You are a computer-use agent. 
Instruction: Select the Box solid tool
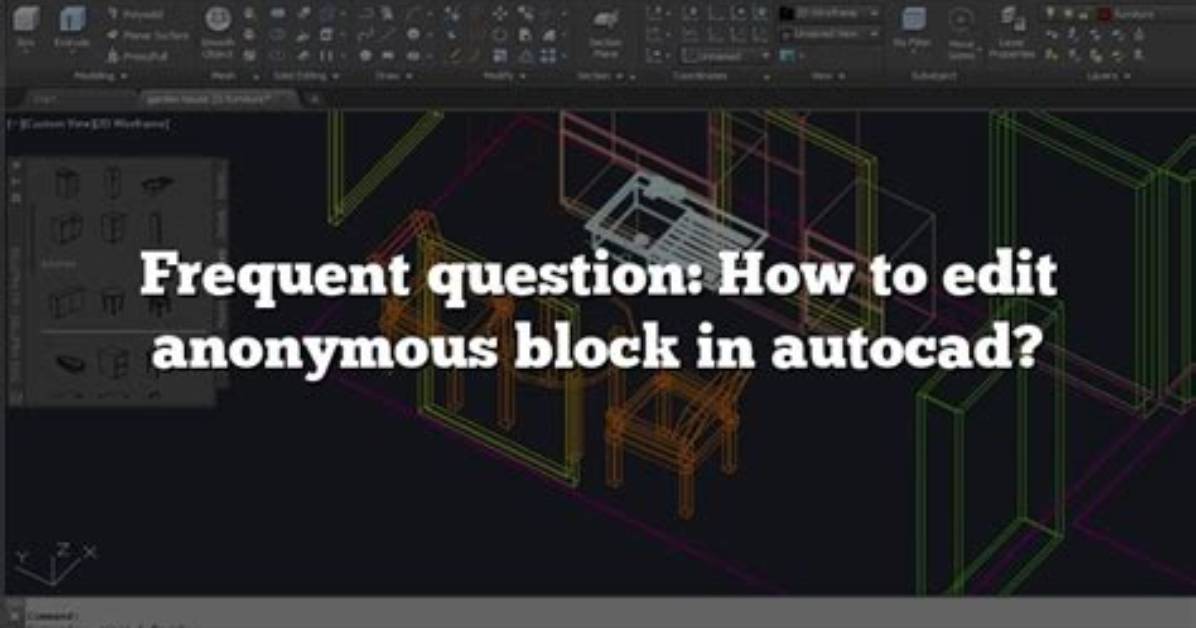click(25, 27)
